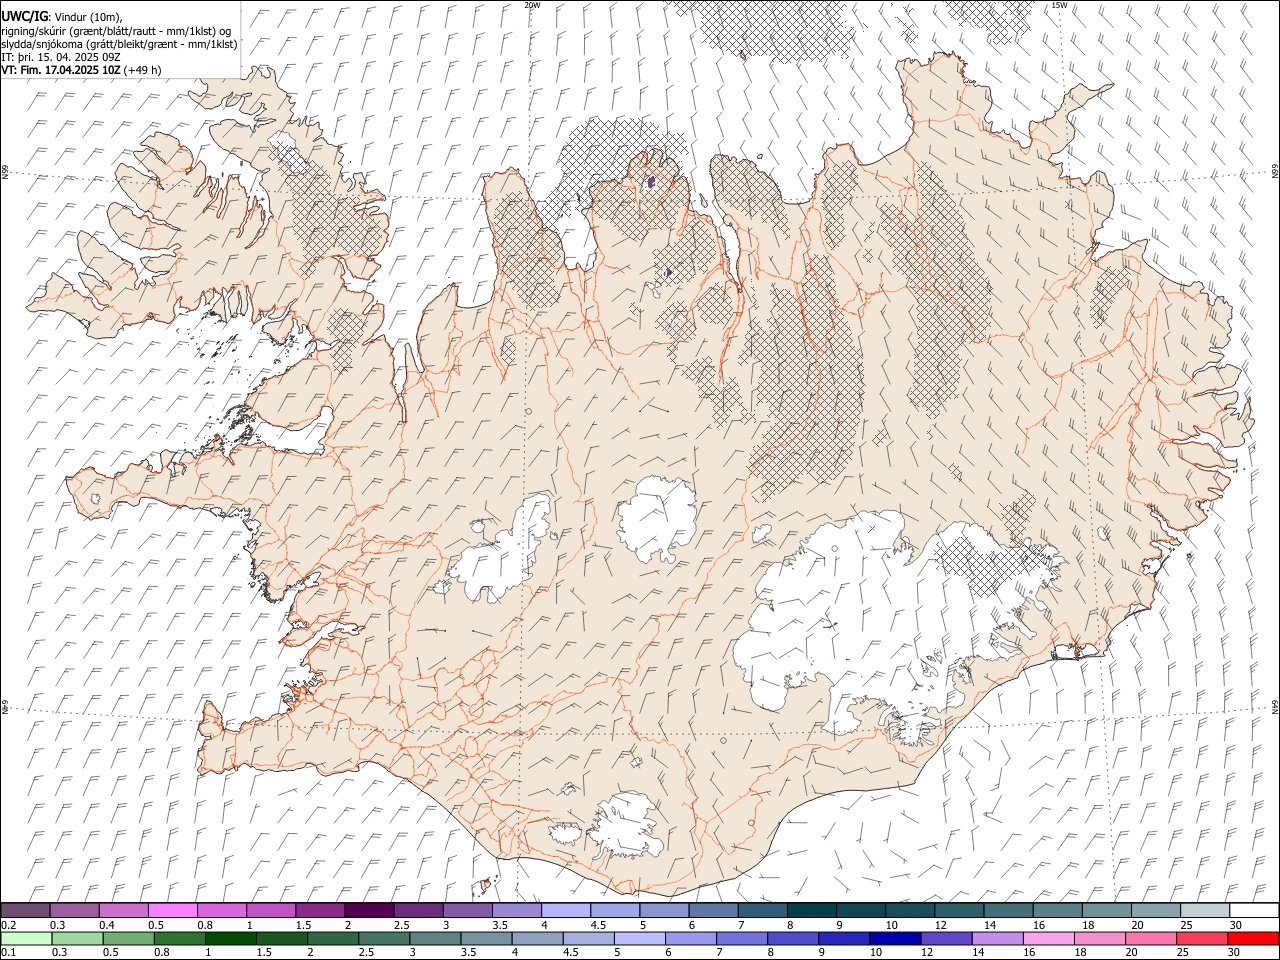The height and width of the screenshot is (960, 1280).
Task: Select the pale mint 0.1 rain swatch
Action: 26,938
